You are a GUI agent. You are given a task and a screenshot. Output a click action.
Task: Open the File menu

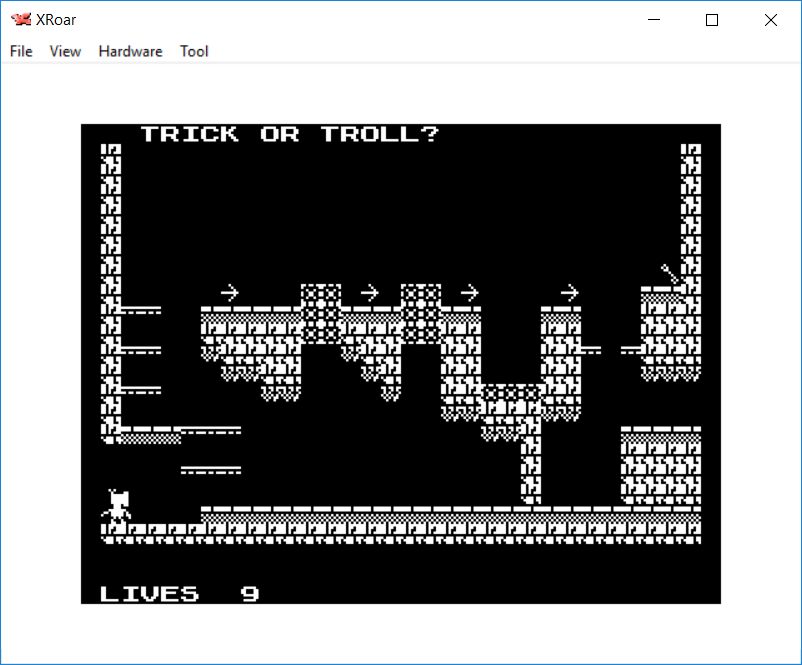point(21,51)
